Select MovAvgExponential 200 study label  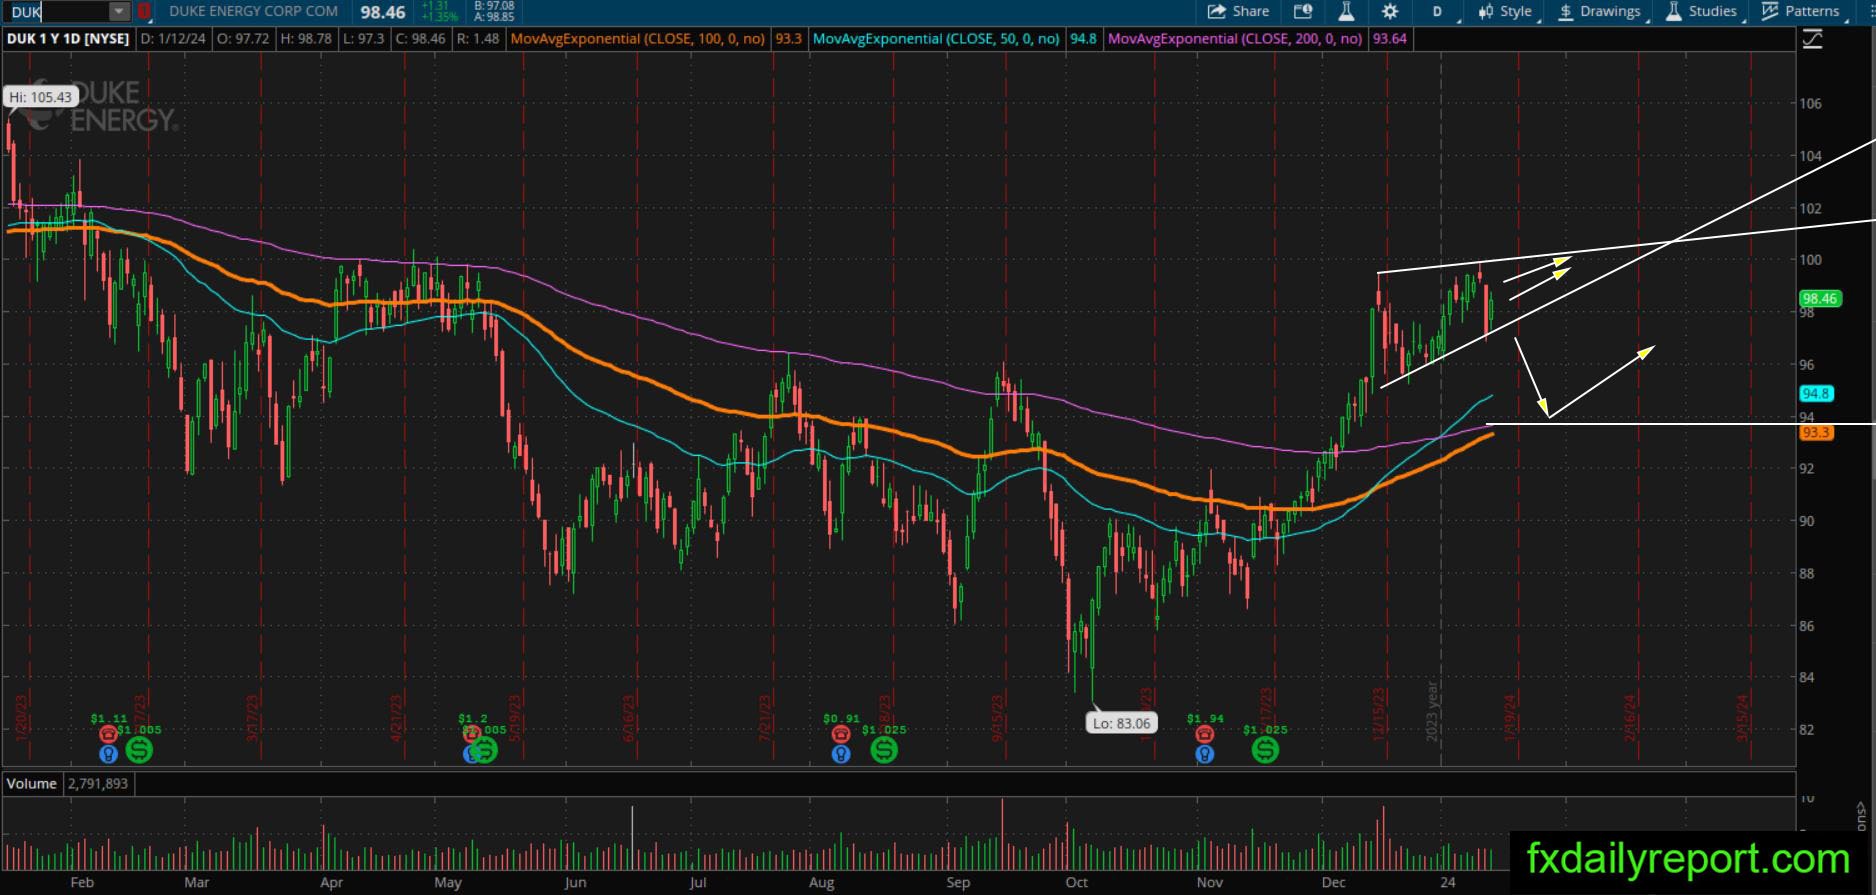[1235, 39]
